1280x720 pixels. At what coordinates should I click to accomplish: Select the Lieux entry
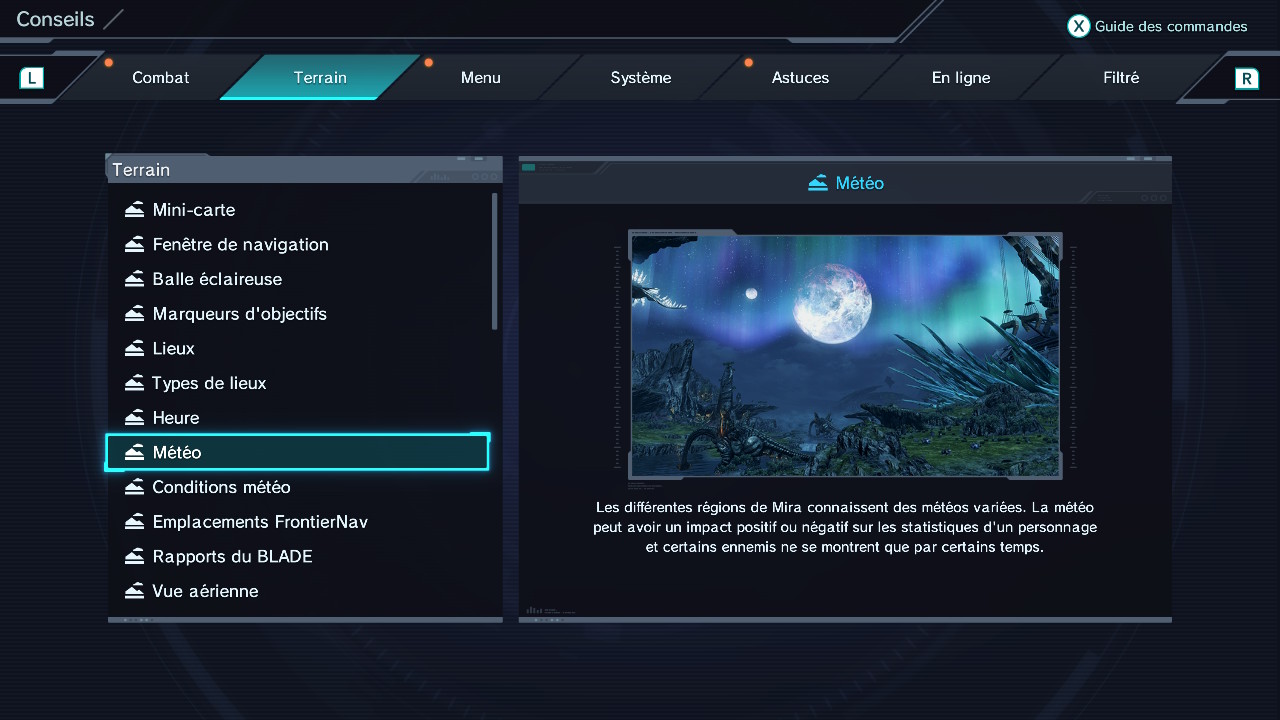(298, 348)
